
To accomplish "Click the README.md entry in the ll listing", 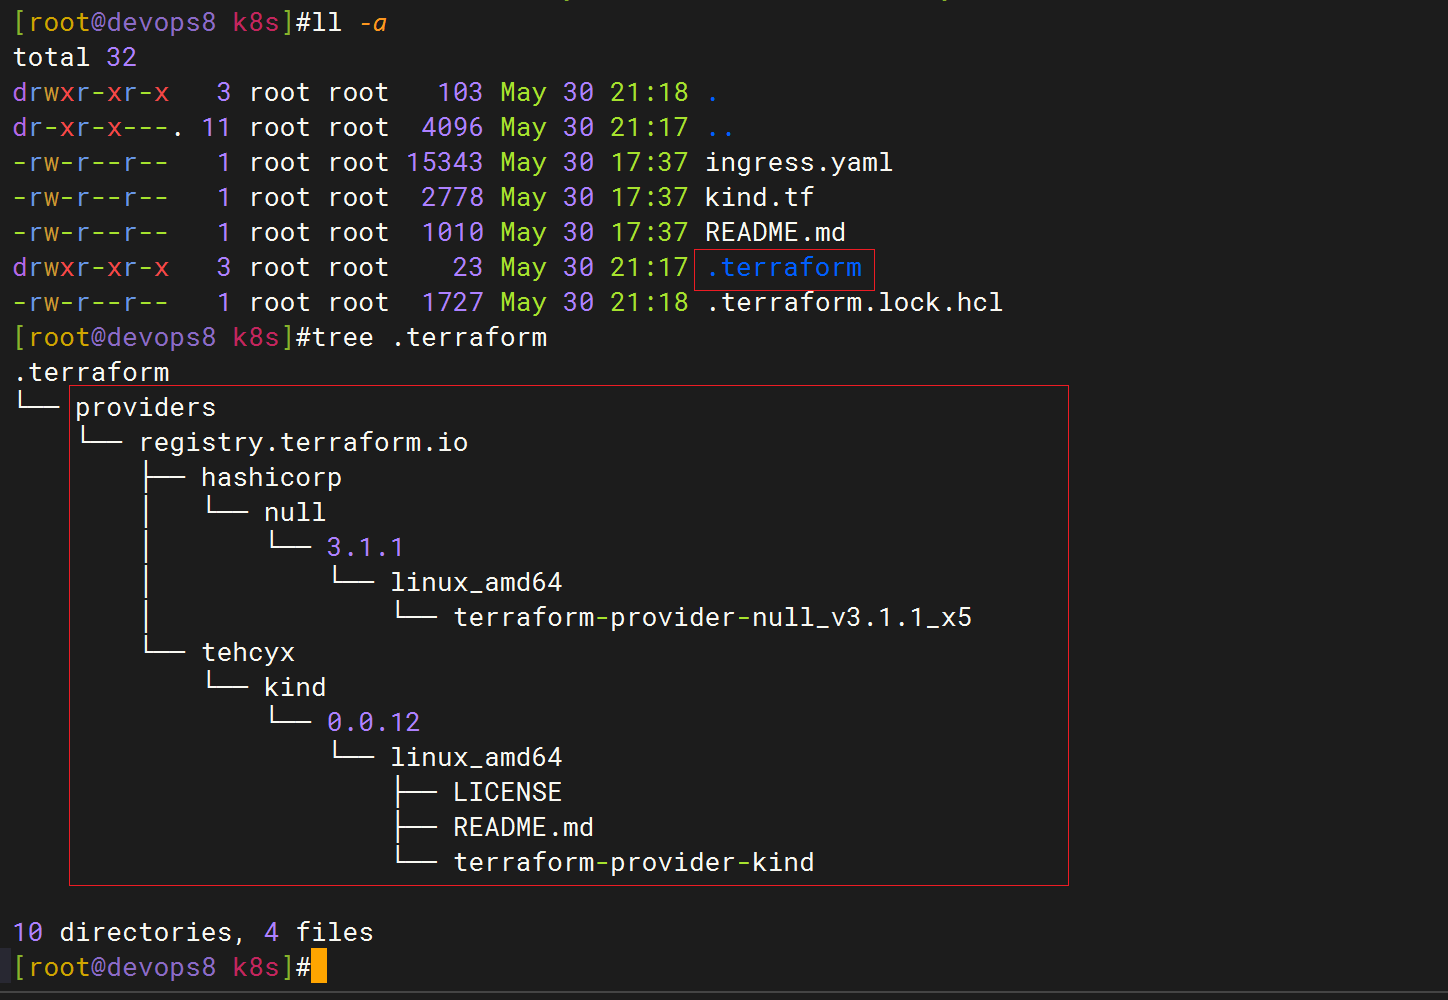I will click(x=775, y=232).
